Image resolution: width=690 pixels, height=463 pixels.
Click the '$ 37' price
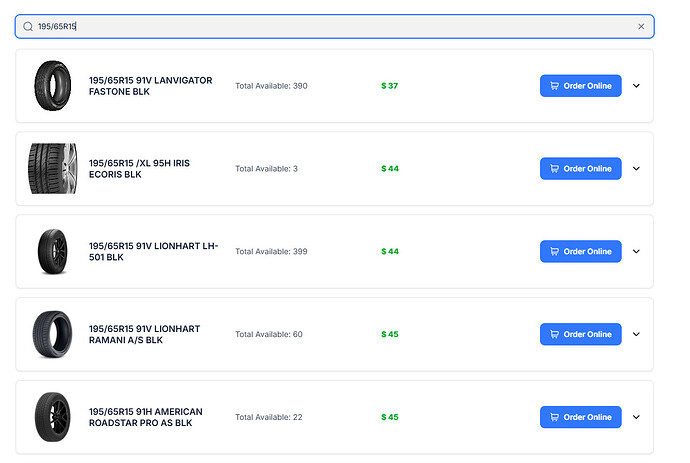point(389,86)
